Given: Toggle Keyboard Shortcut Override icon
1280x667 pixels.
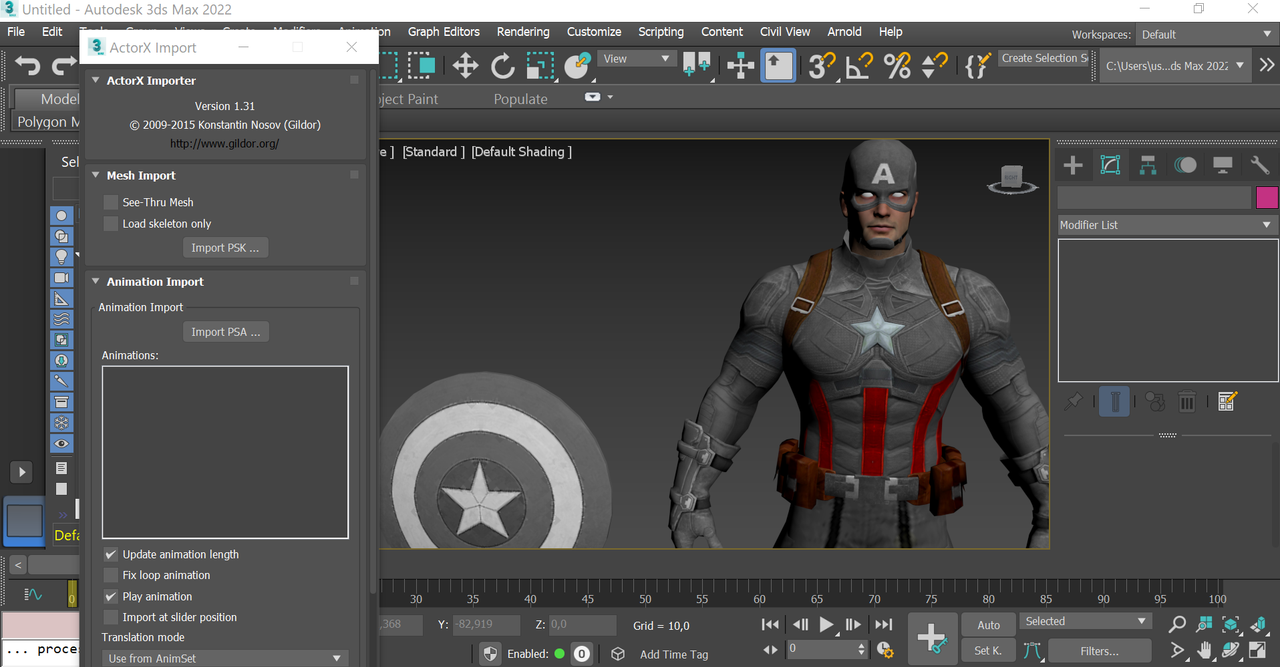Looking at the screenshot, I should [778, 66].
